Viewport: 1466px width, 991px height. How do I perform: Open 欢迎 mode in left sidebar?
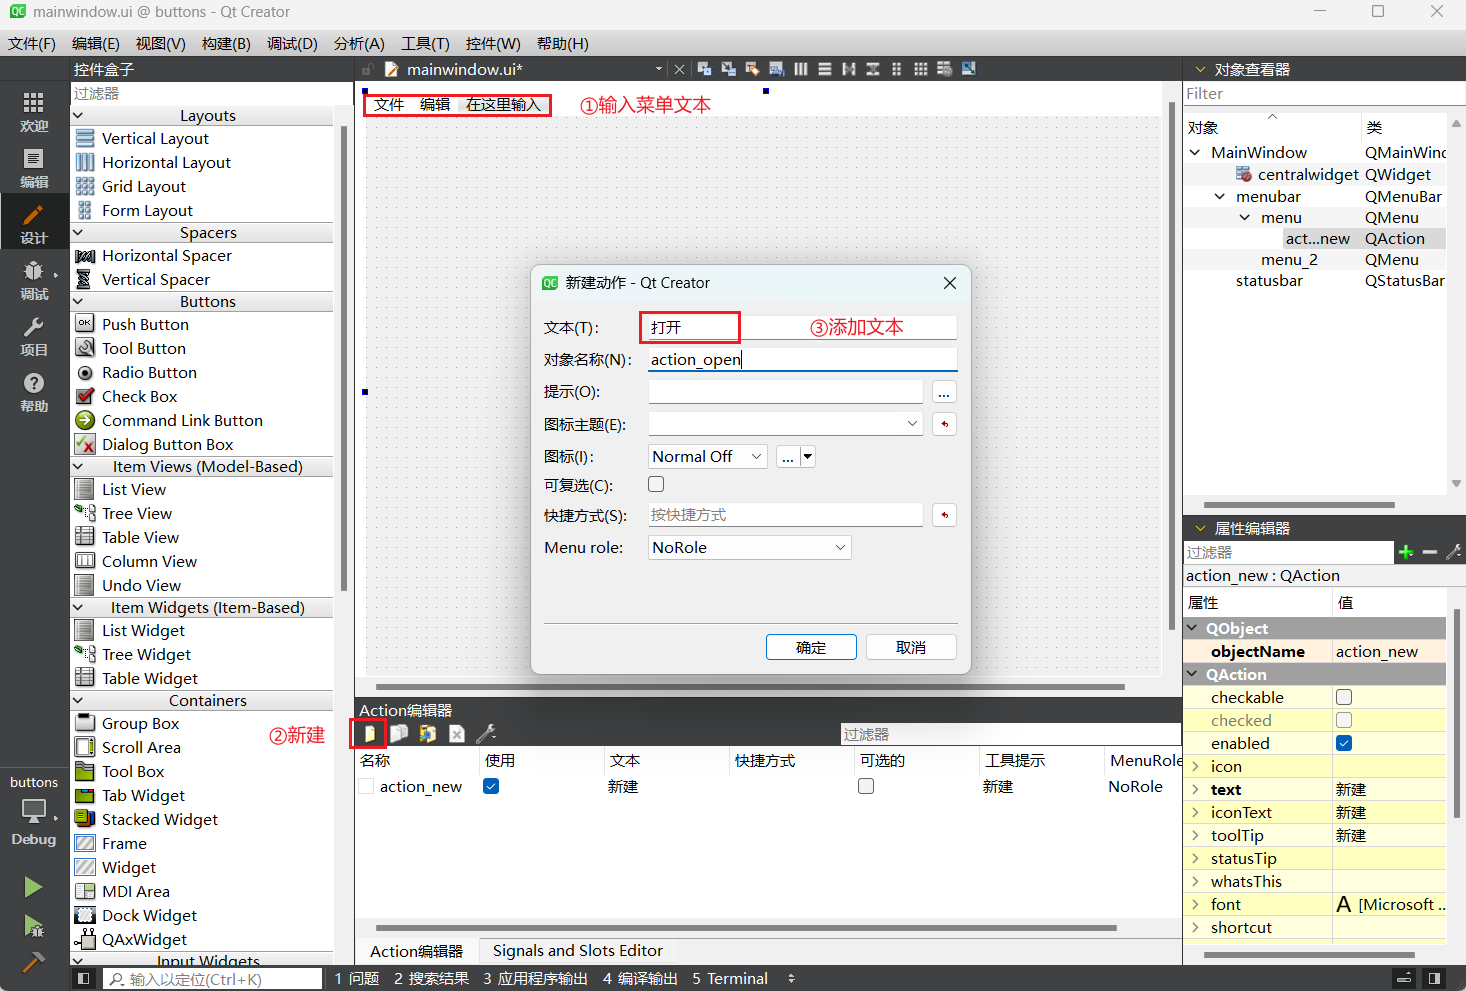click(34, 112)
